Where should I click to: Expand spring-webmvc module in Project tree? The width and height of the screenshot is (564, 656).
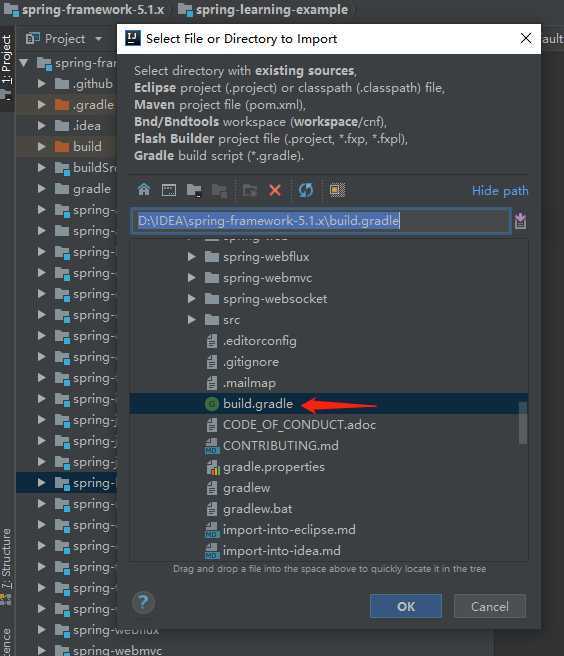(41, 651)
